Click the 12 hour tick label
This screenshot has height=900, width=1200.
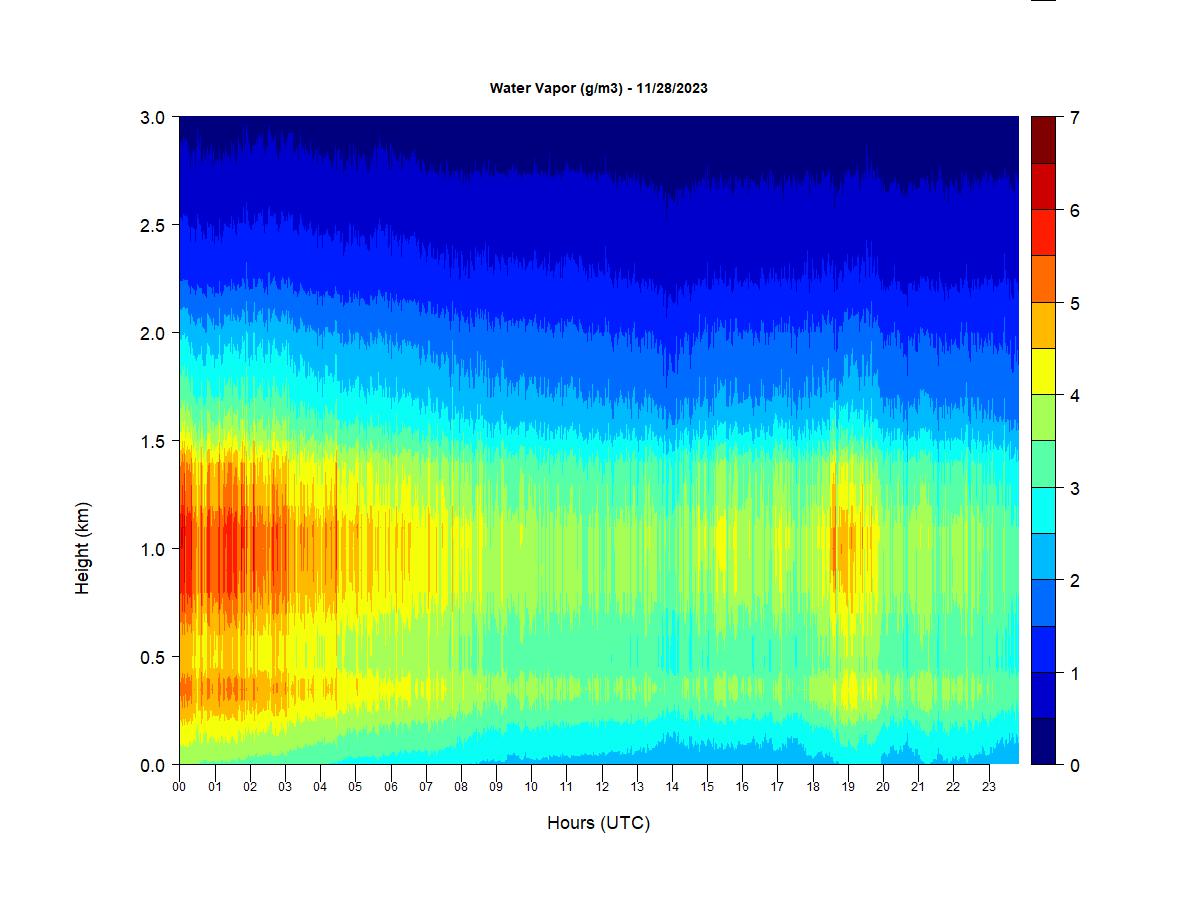(x=602, y=787)
